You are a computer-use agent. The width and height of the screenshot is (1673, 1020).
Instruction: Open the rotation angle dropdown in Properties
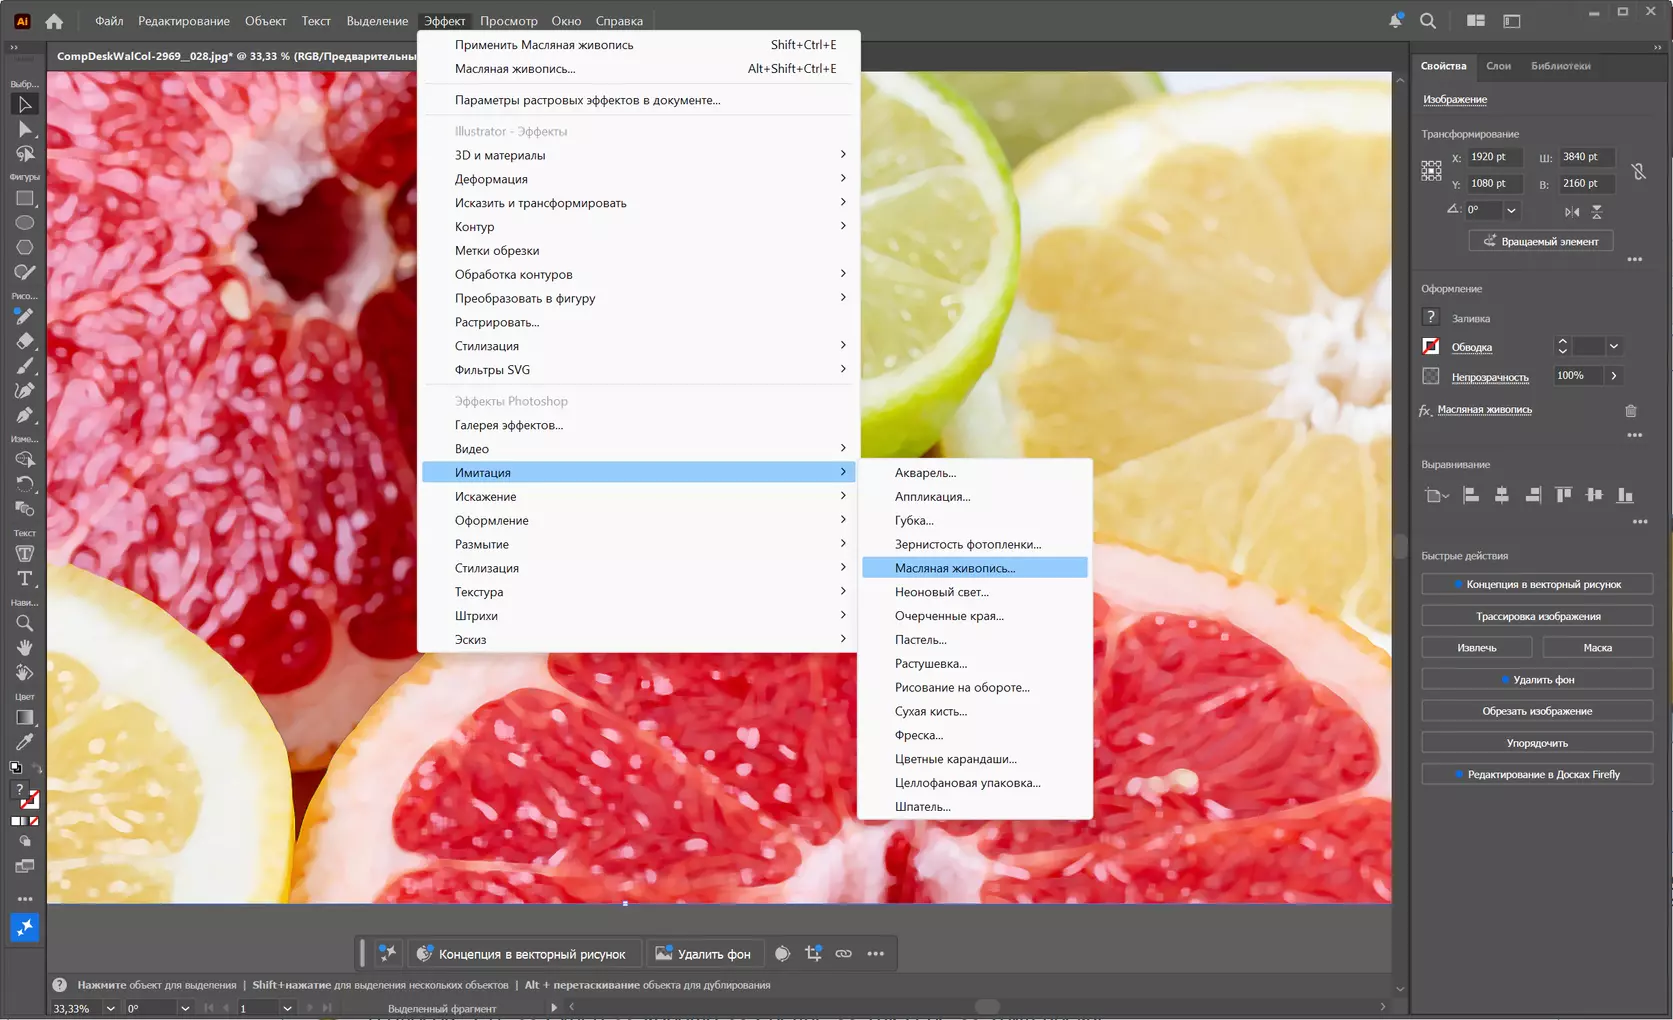[1511, 210]
